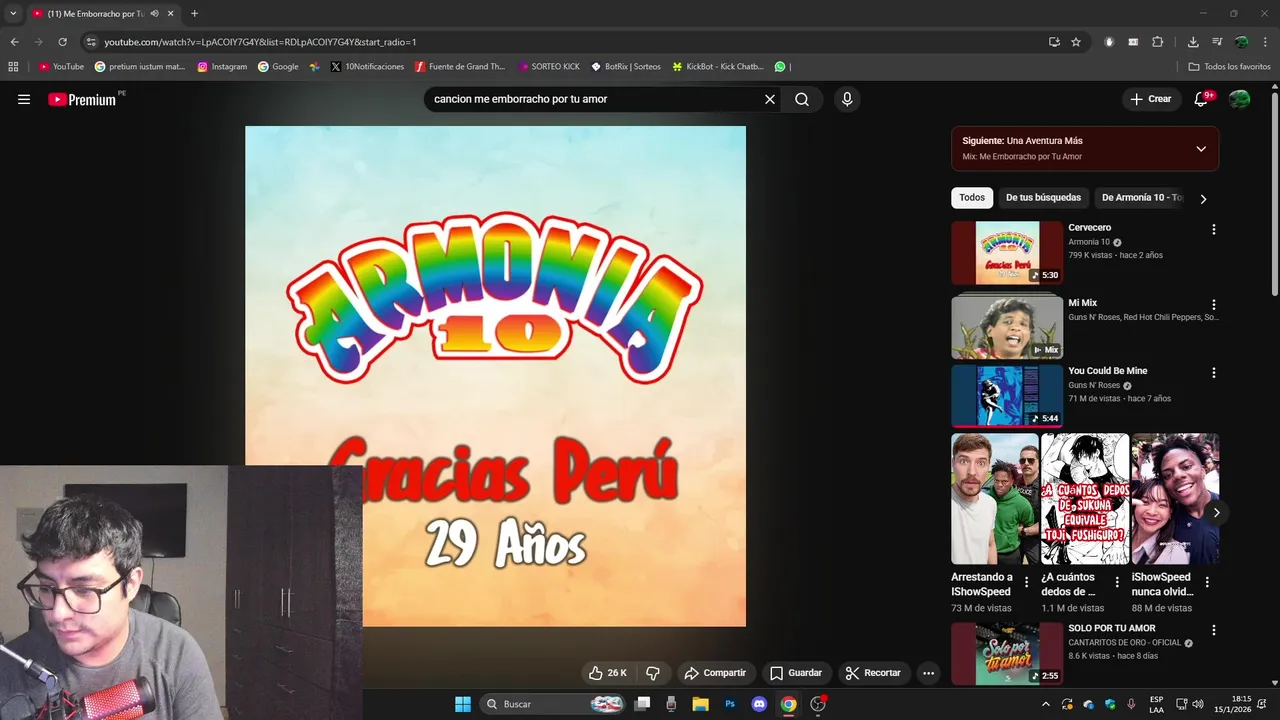Open Discord from the taskbar
Screen dimensions: 1280x720
pyautogui.click(x=759, y=704)
